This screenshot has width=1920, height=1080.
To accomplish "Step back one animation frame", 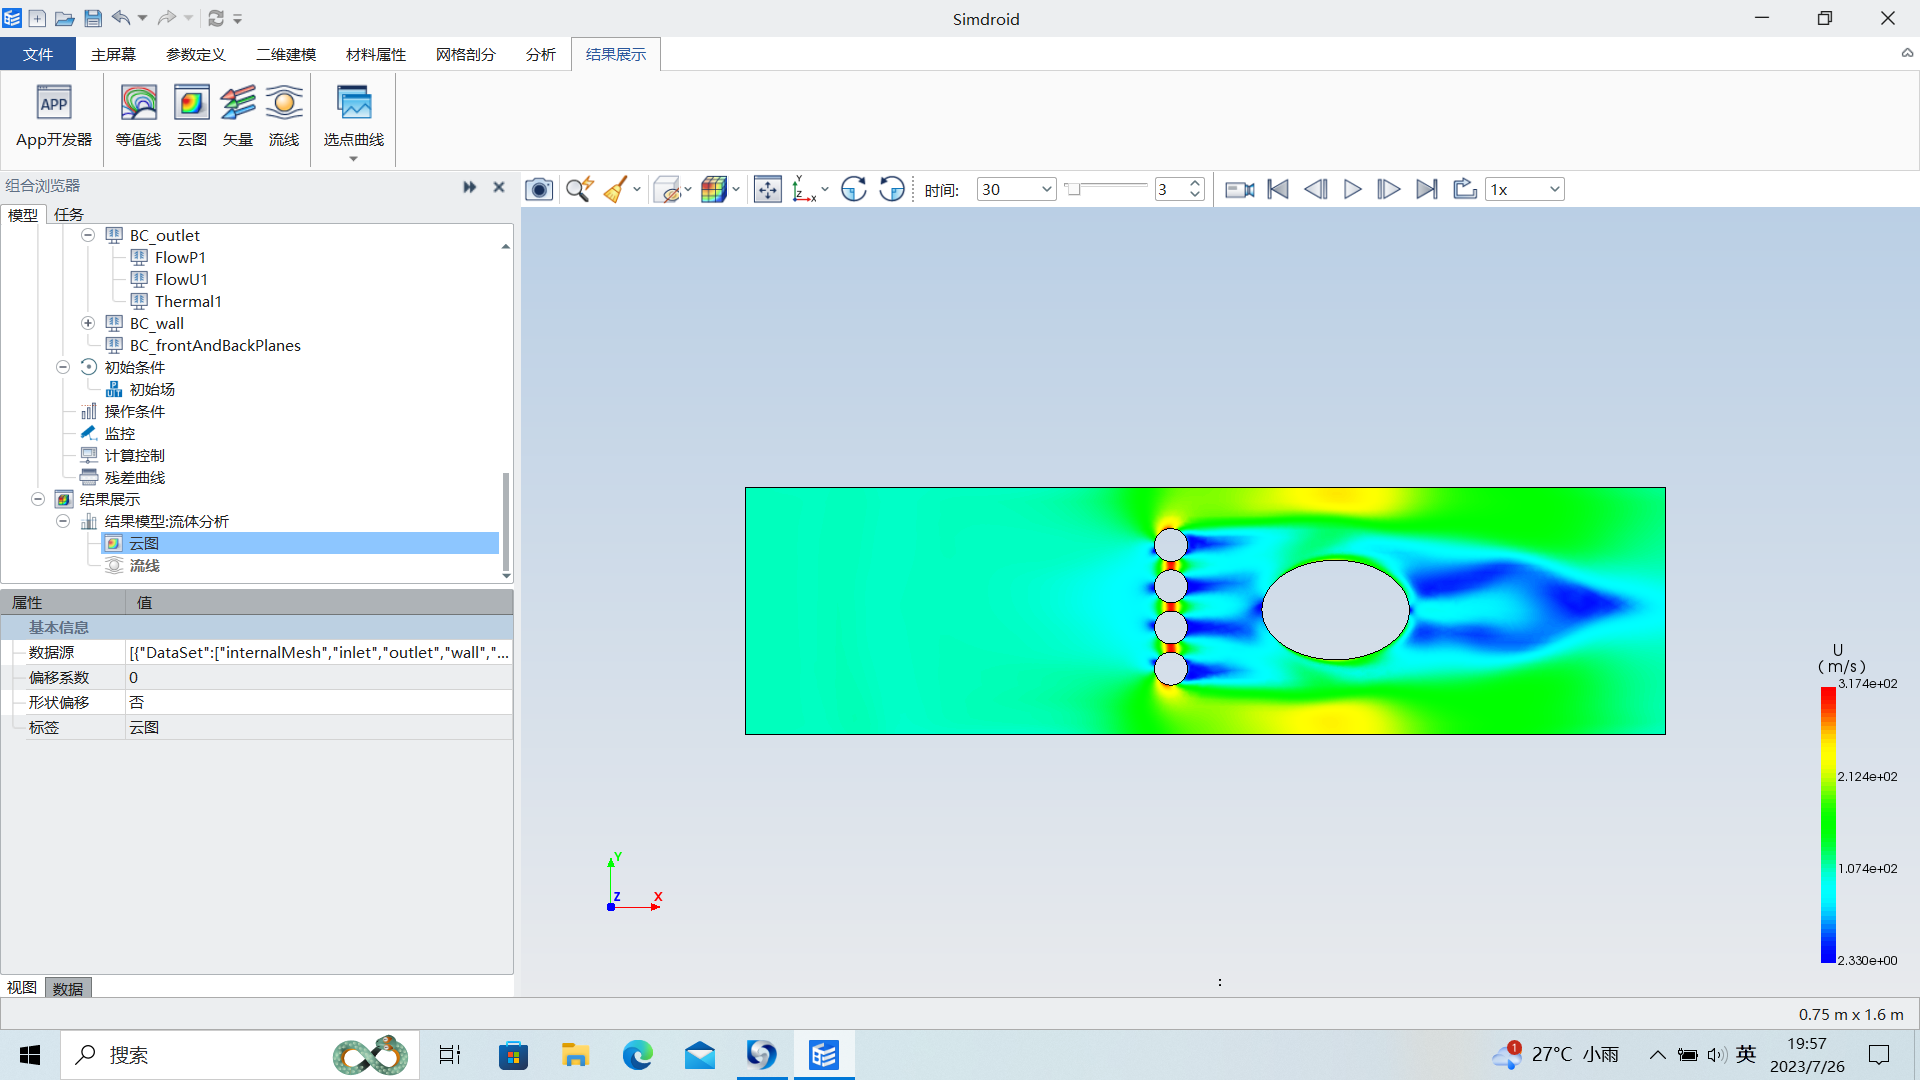I will point(1316,189).
